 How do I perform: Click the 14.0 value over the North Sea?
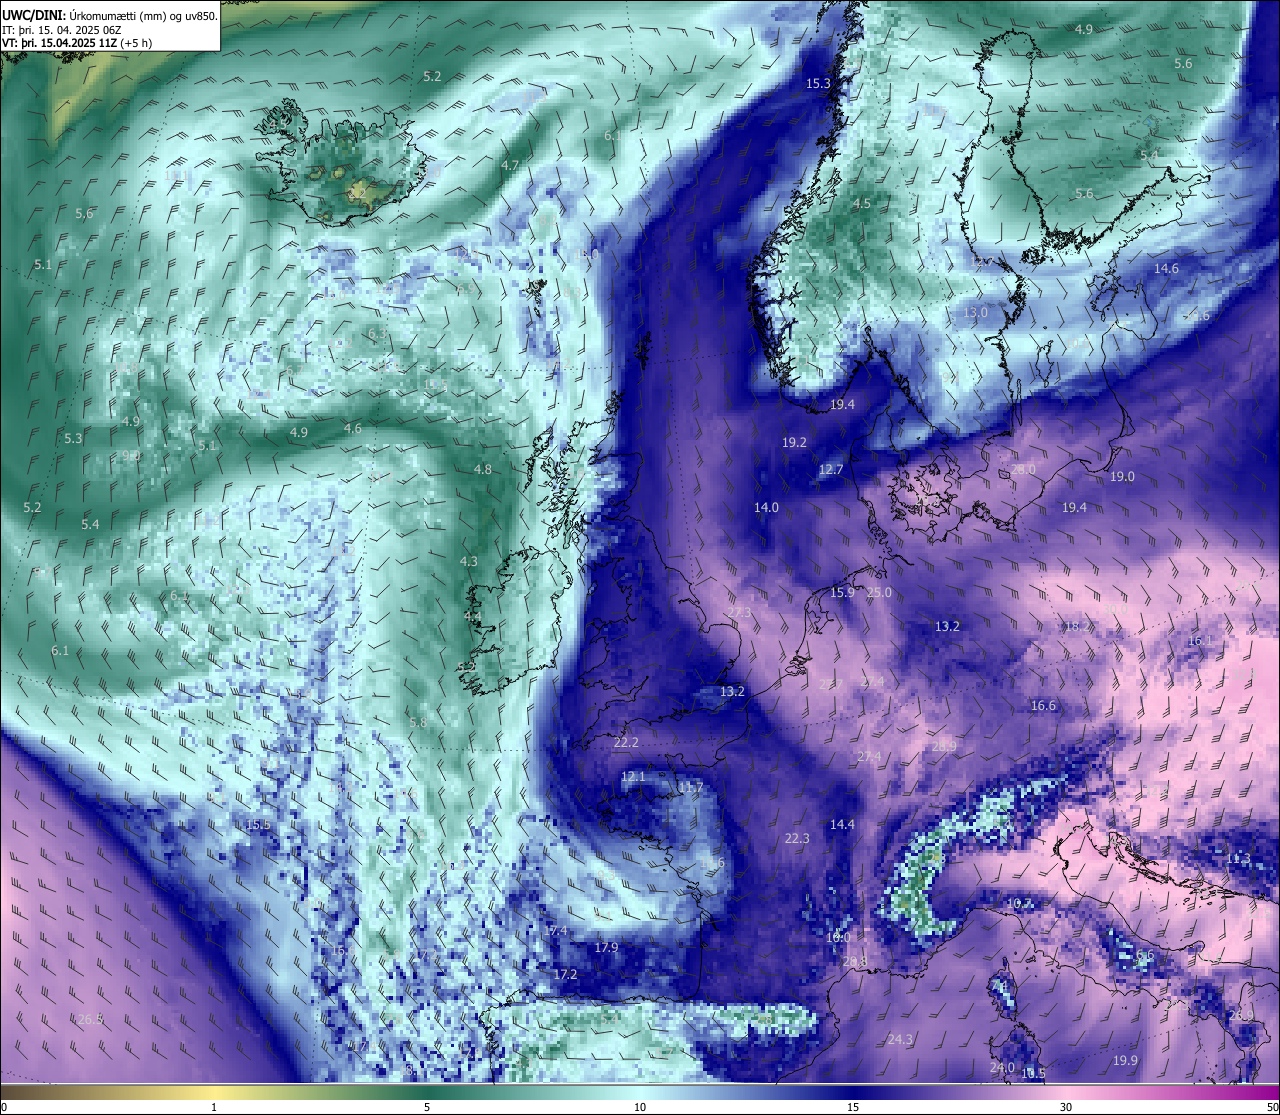(766, 508)
